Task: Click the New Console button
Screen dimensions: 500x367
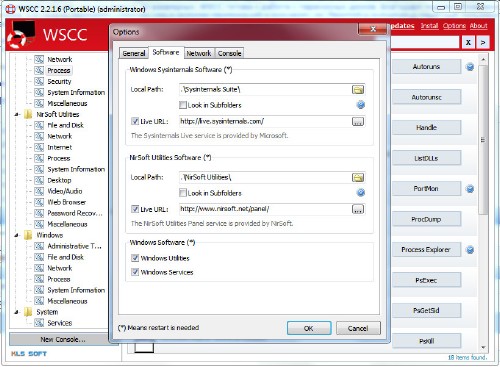Action: click(63, 339)
